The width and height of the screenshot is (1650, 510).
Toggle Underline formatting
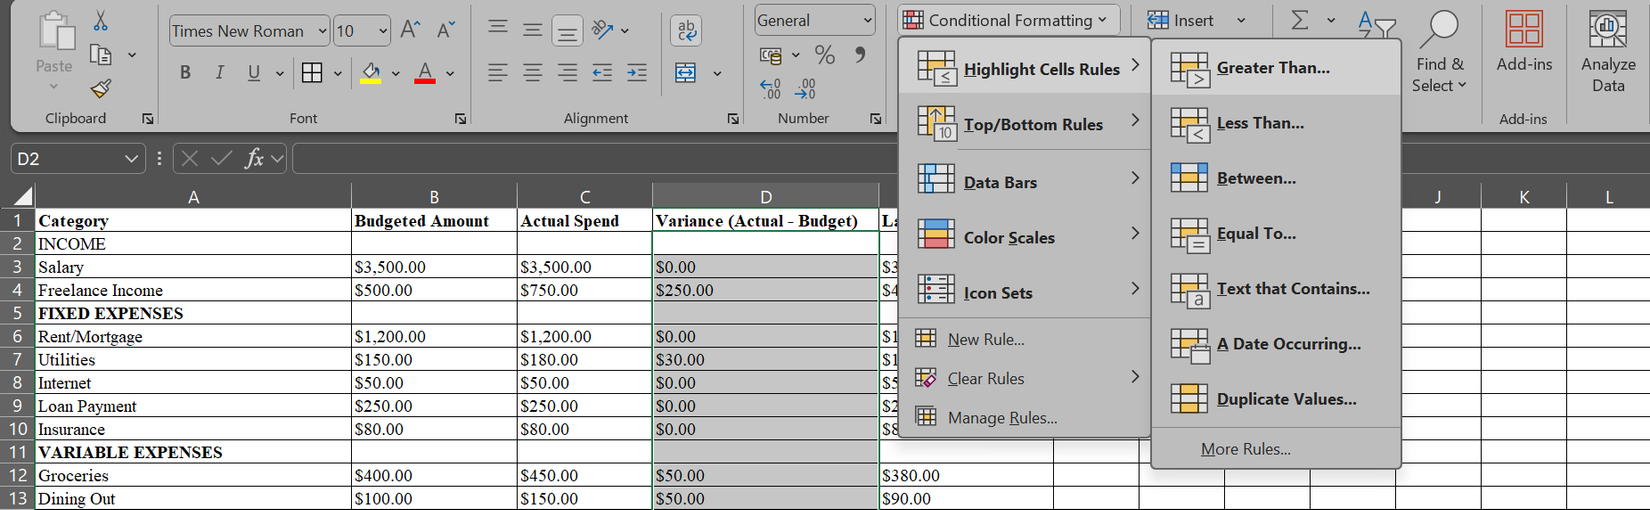(253, 72)
